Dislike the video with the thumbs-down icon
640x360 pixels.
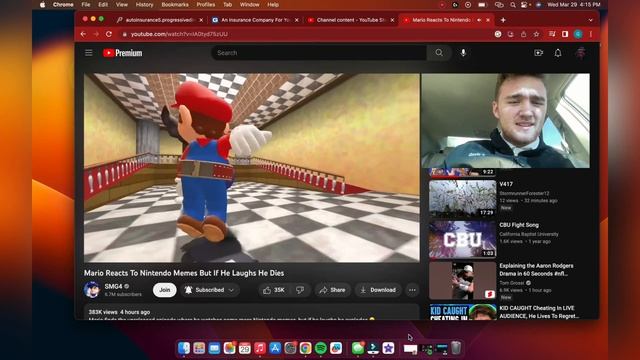(300, 290)
